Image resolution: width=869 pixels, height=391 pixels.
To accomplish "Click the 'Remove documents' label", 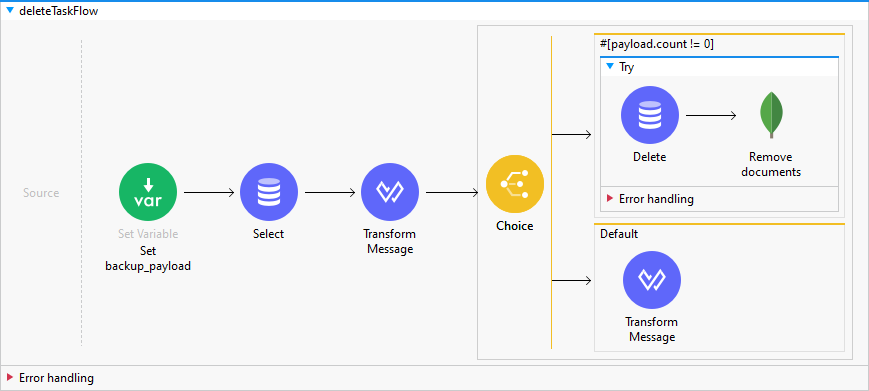I will [771, 164].
